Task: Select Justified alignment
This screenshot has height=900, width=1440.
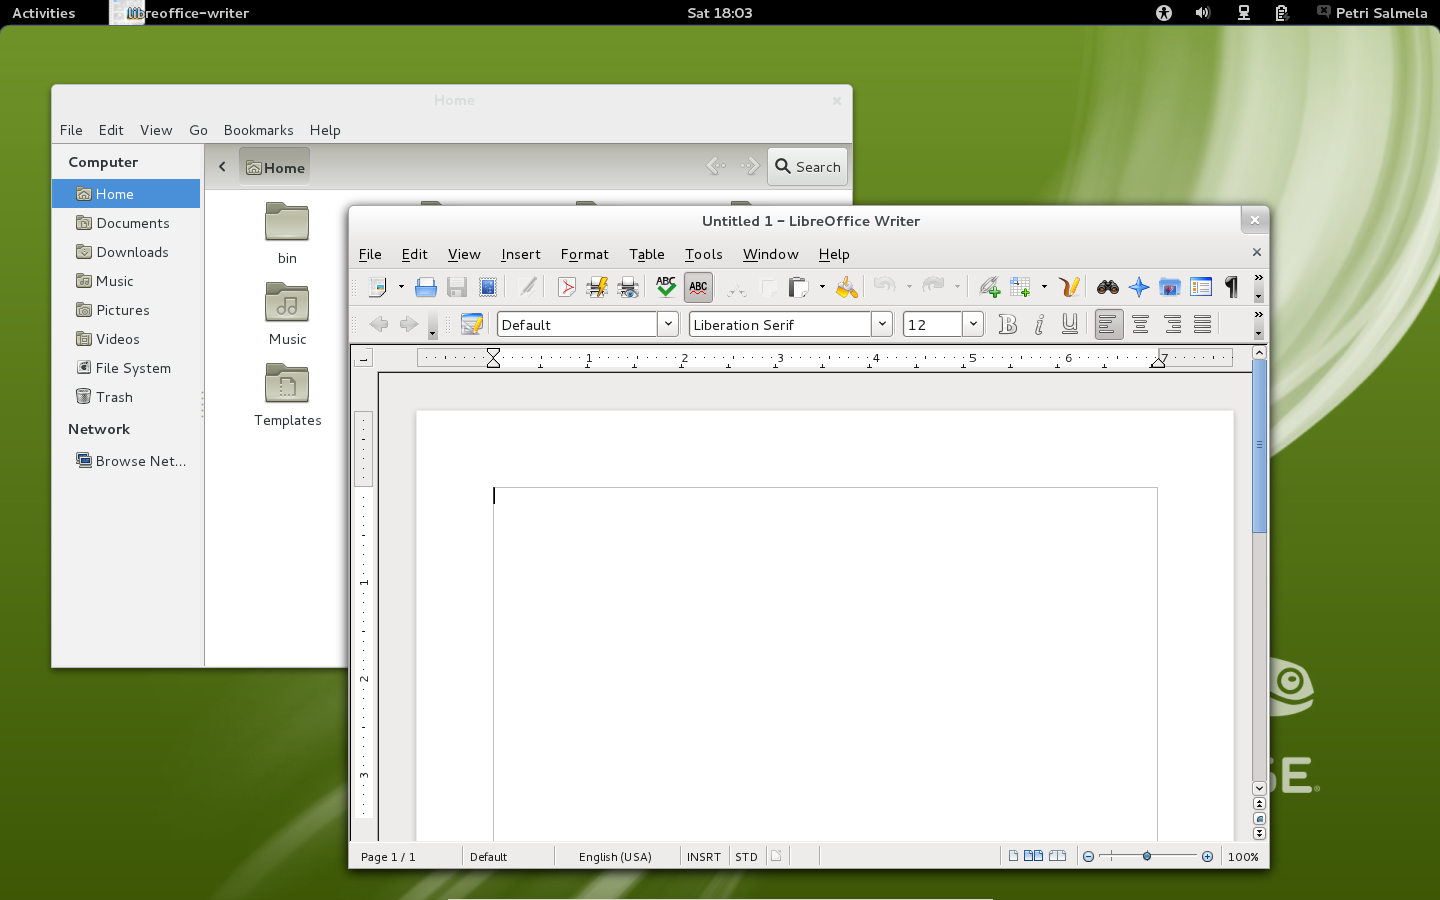Action: tap(1203, 324)
